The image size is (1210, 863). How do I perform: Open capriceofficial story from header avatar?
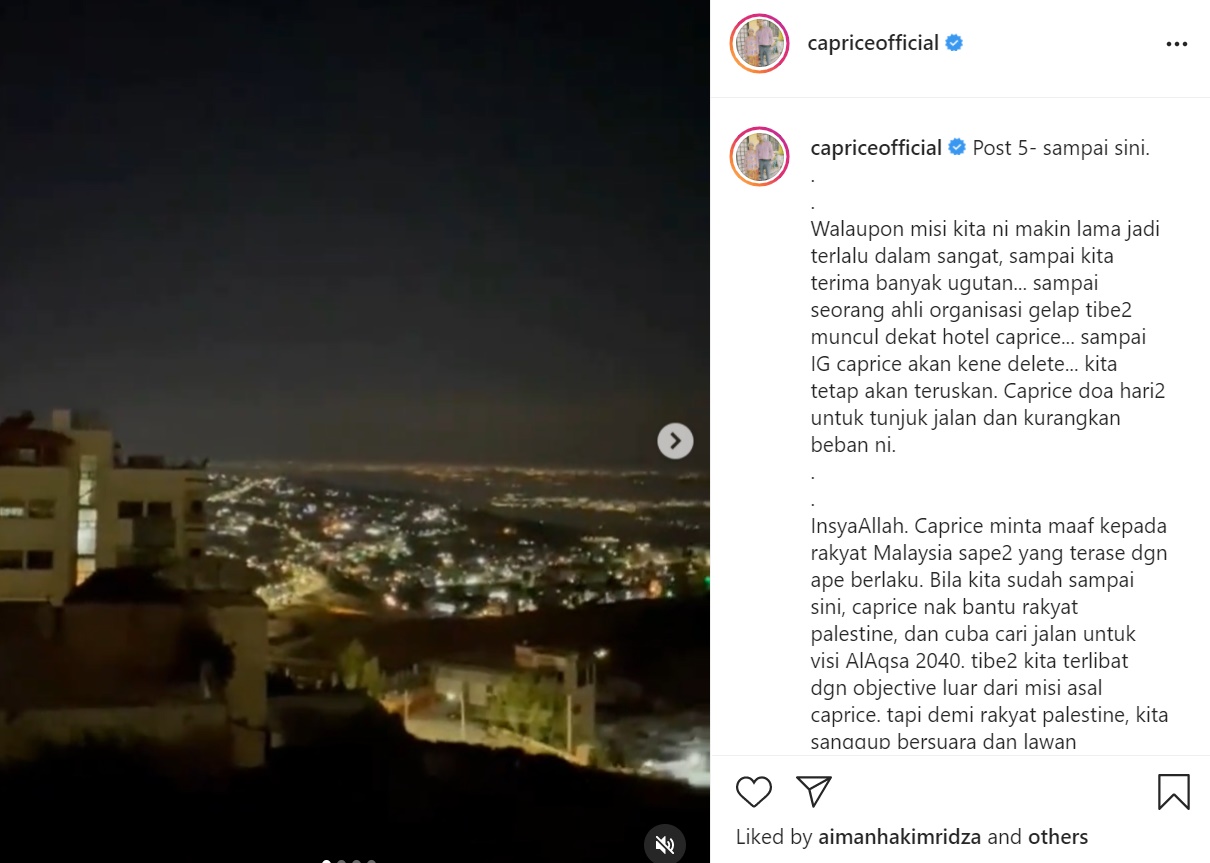760,44
